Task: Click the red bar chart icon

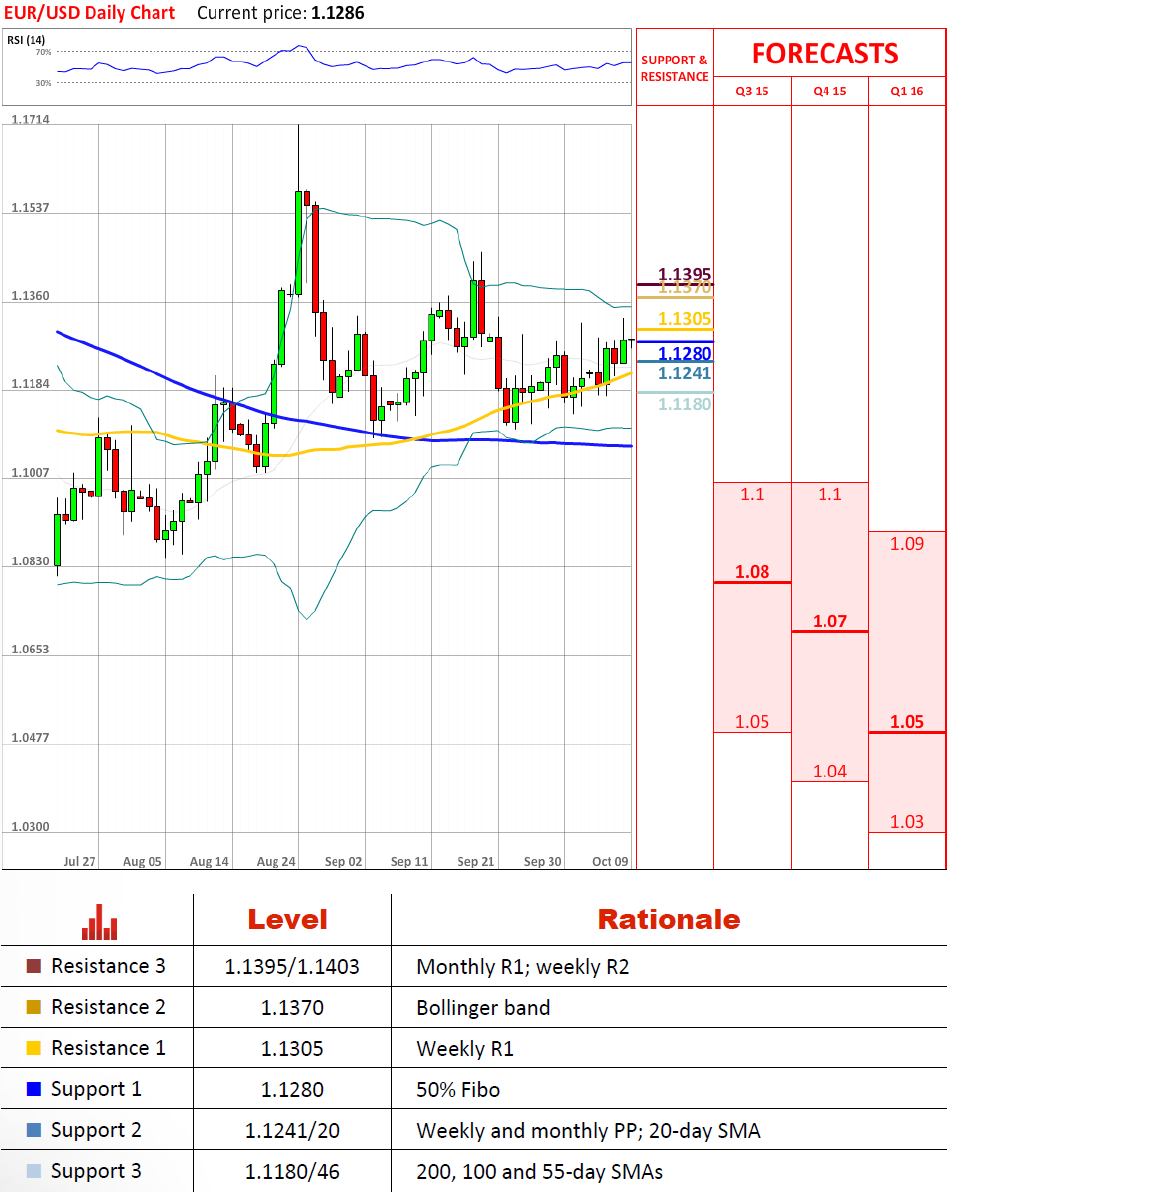Action: tap(100, 922)
